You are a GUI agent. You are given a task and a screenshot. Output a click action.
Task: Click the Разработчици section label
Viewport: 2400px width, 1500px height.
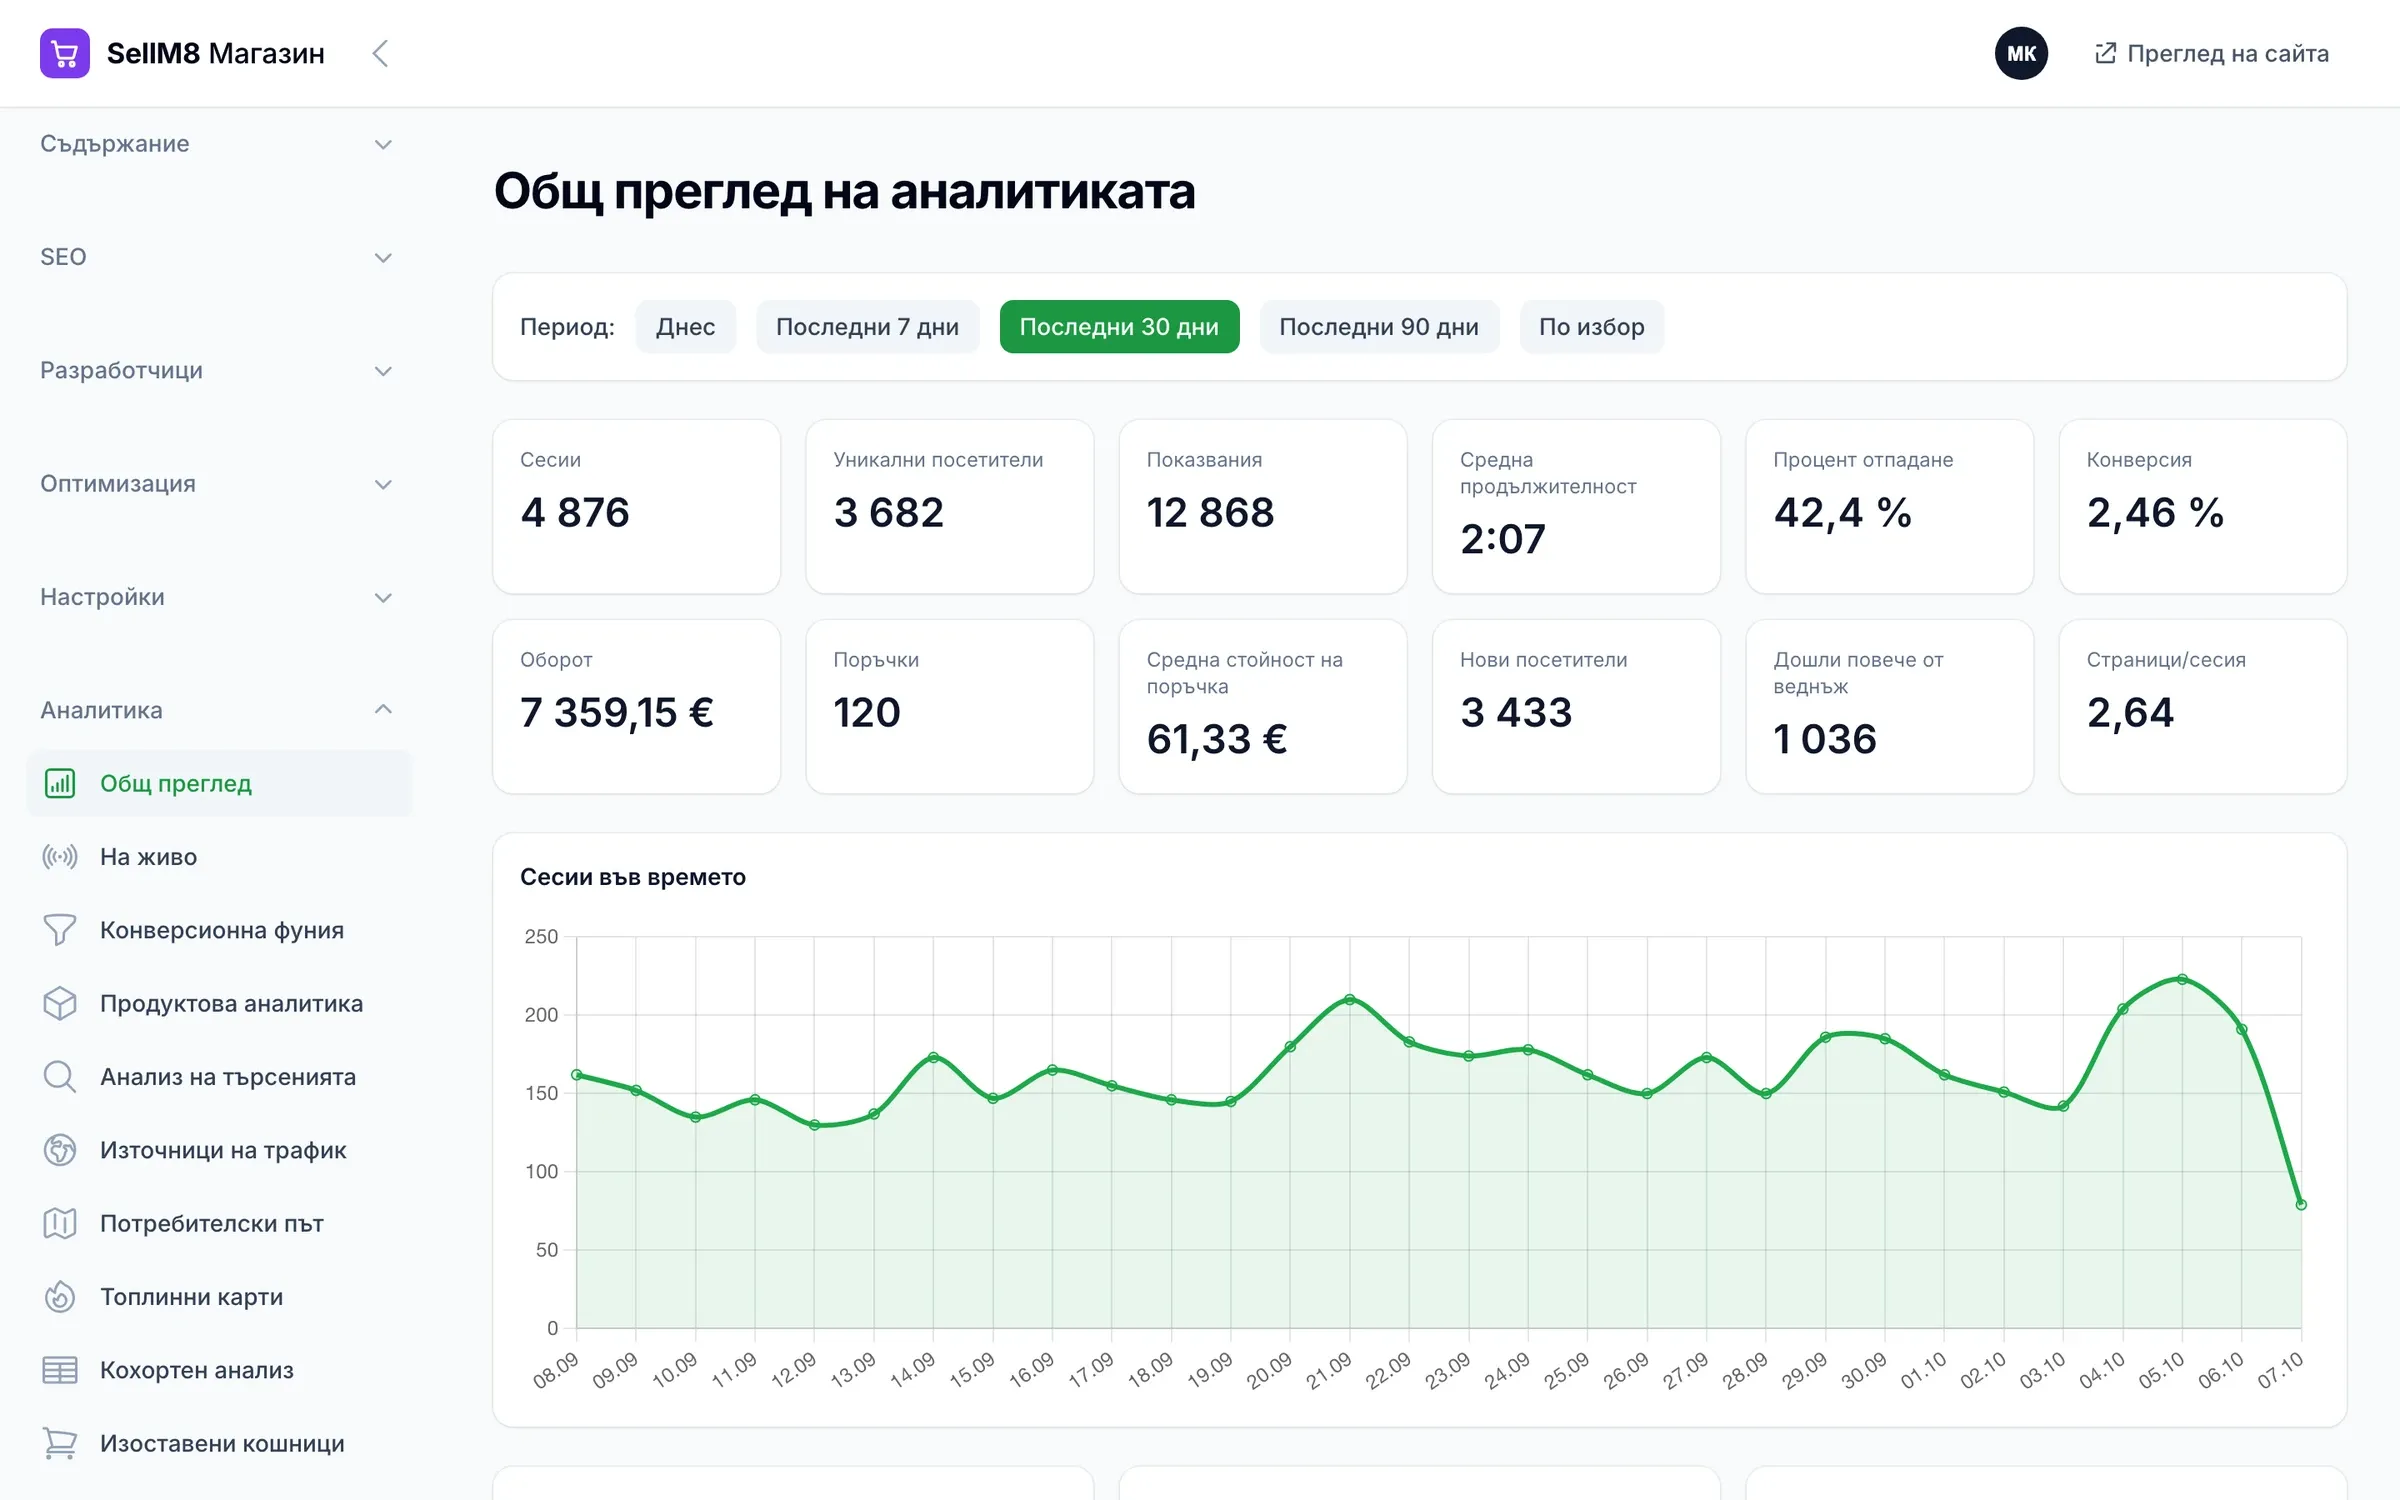[121, 371]
